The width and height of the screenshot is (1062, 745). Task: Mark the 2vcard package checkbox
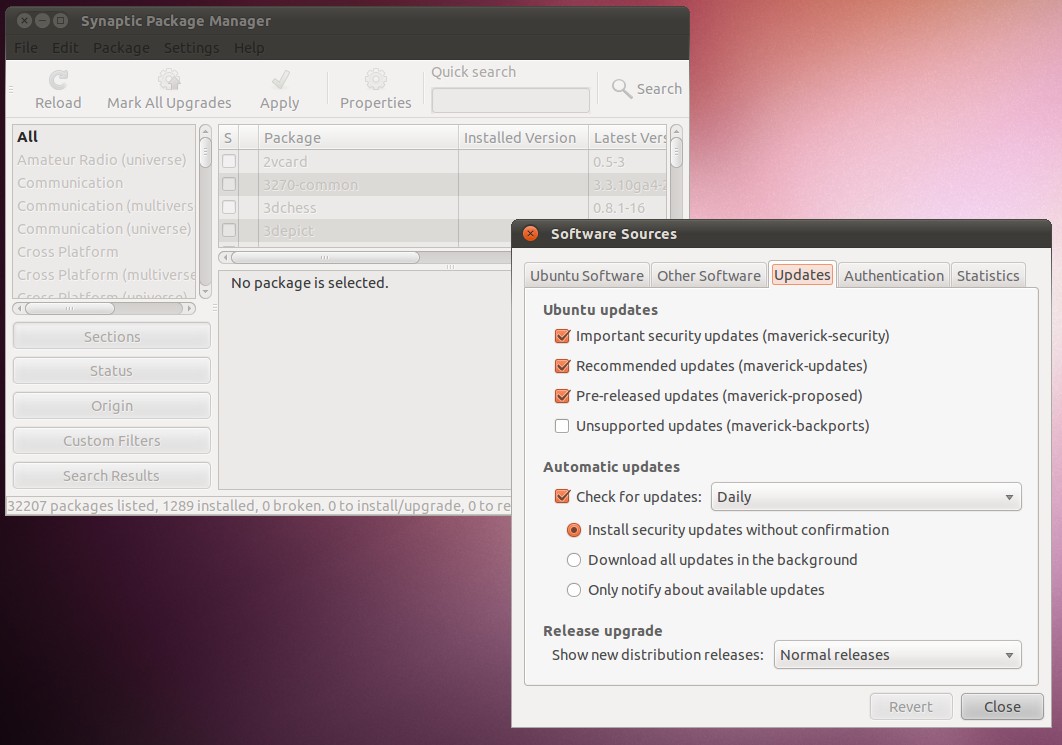coord(229,161)
